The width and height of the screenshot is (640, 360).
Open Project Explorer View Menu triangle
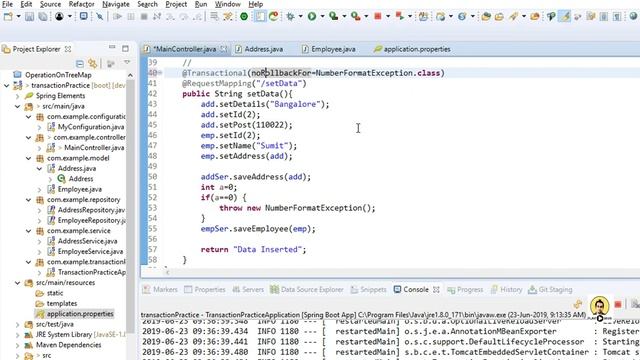pyautogui.click(x=127, y=62)
